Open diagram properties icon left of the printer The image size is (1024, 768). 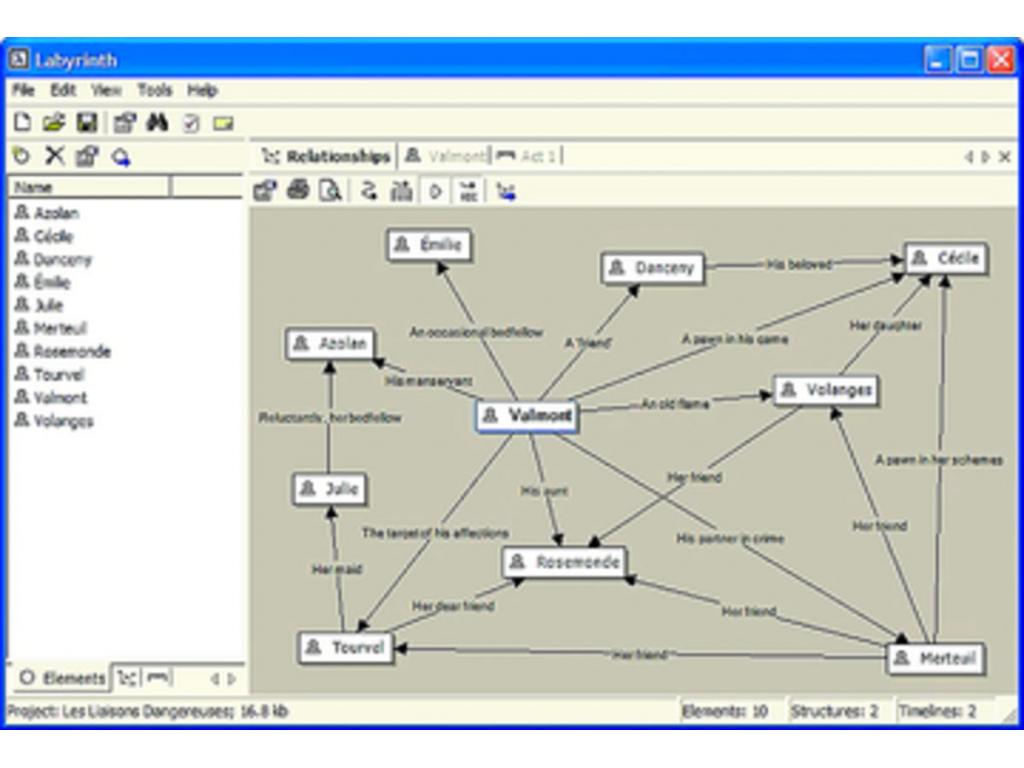click(x=265, y=191)
